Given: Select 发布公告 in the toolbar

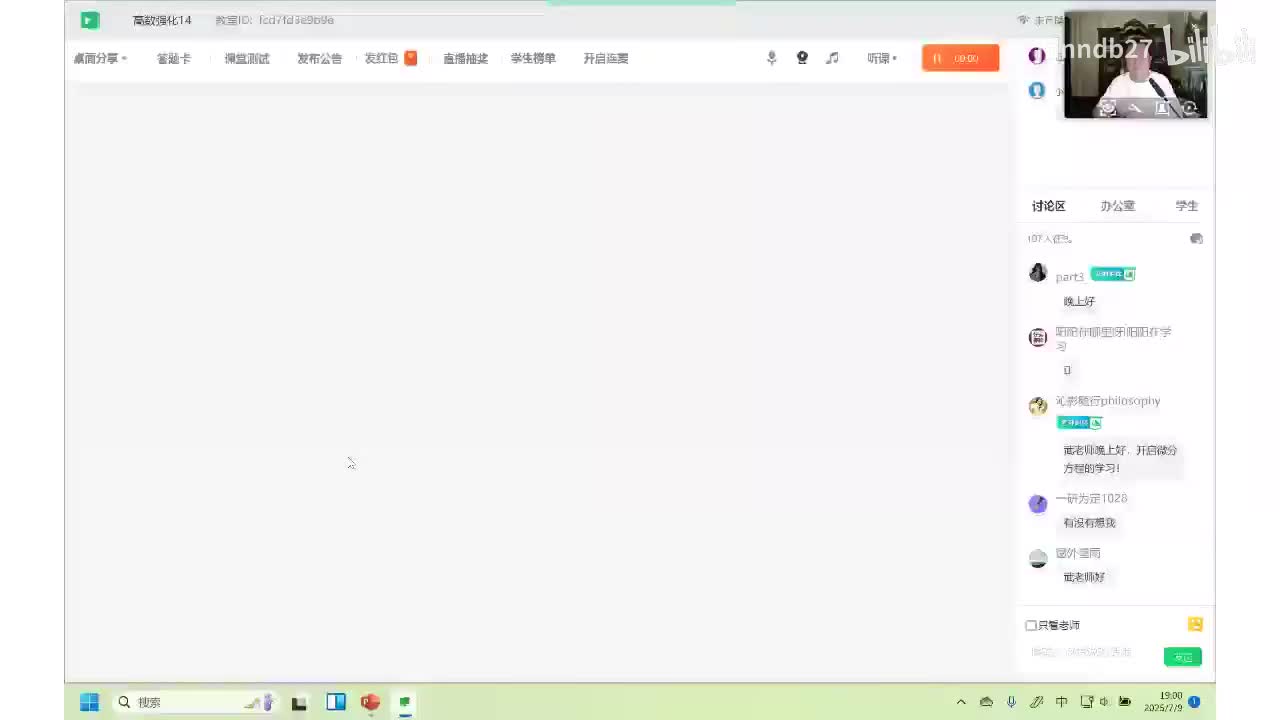Looking at the screenshot, I should click(x=319, y=58).
